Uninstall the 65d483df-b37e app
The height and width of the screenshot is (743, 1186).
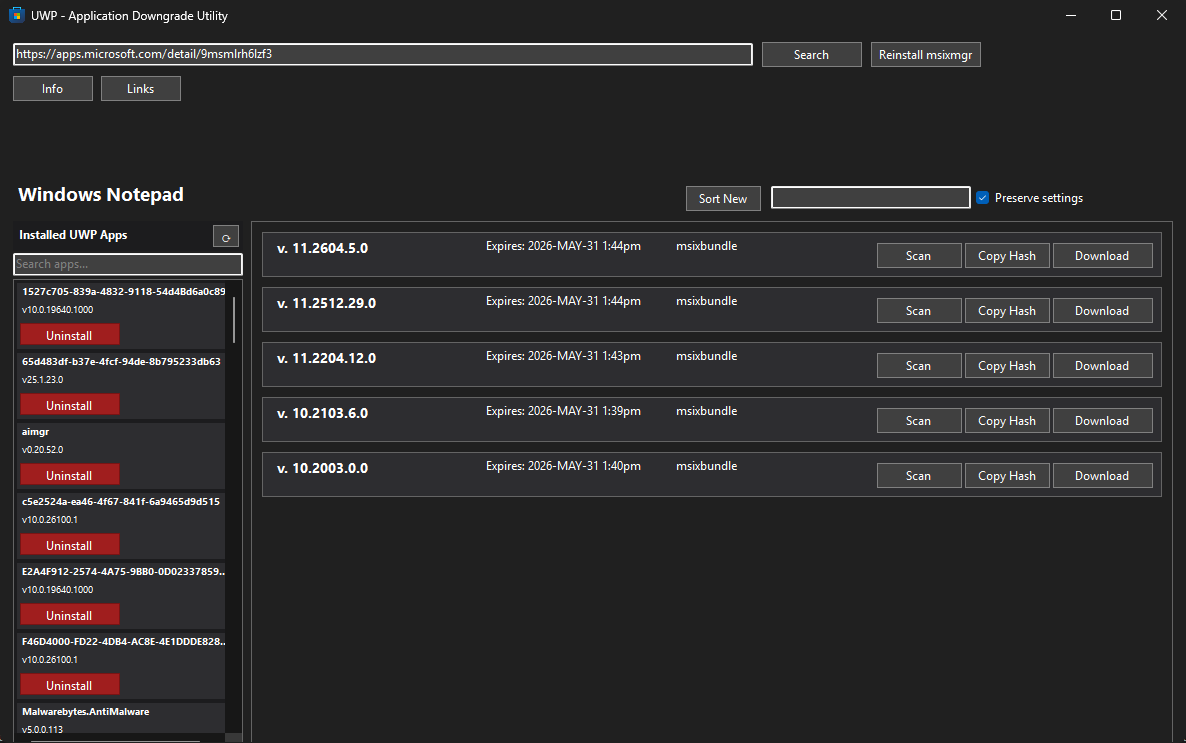click(x=70, y=406)
